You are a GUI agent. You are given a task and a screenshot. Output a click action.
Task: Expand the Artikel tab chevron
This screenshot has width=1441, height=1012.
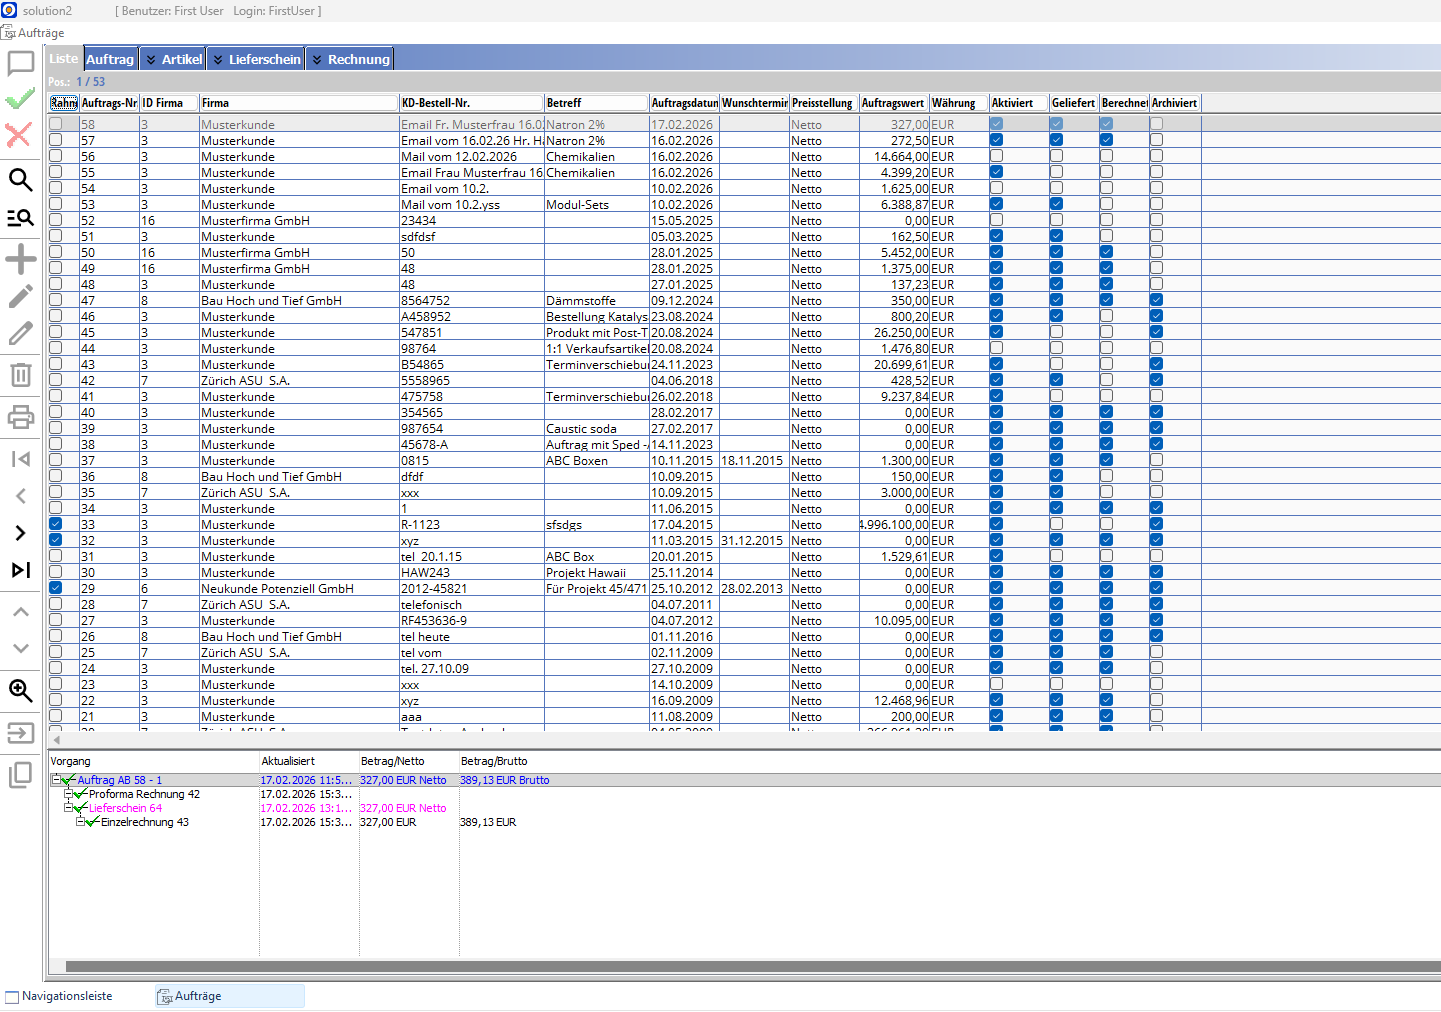(x=151, y=60)
